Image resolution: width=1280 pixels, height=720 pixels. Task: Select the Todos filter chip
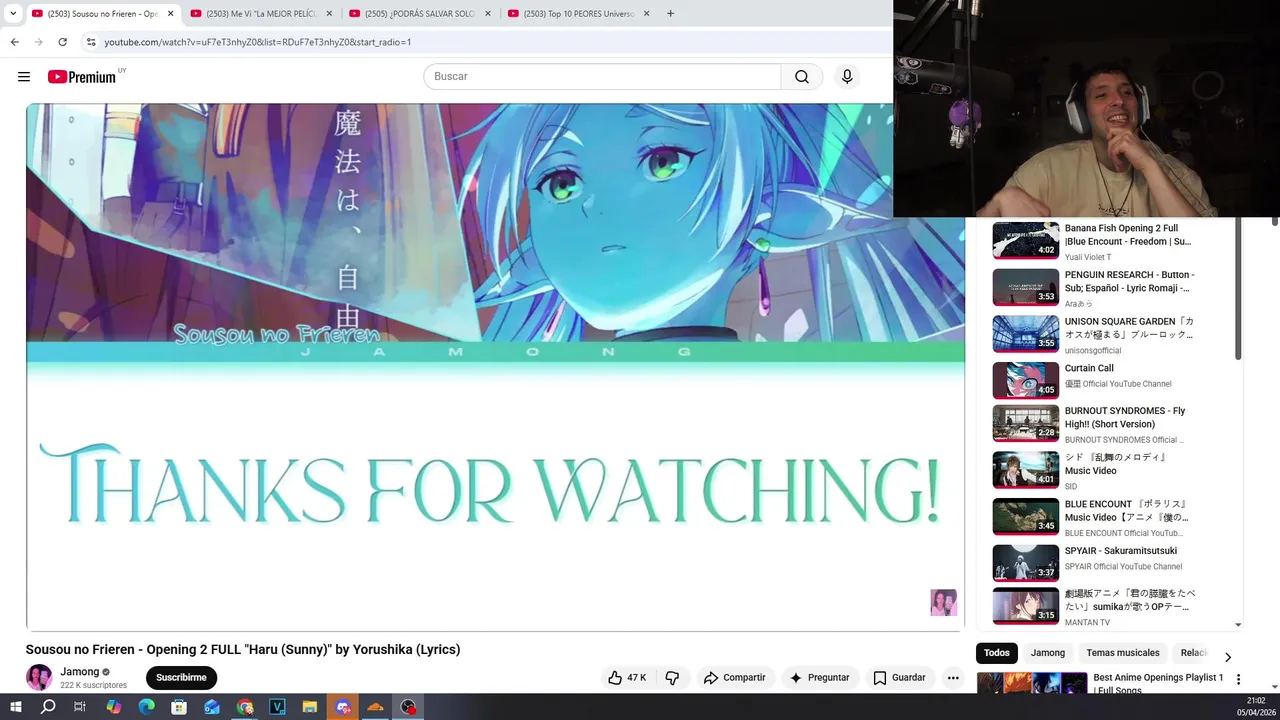[996, 653]
